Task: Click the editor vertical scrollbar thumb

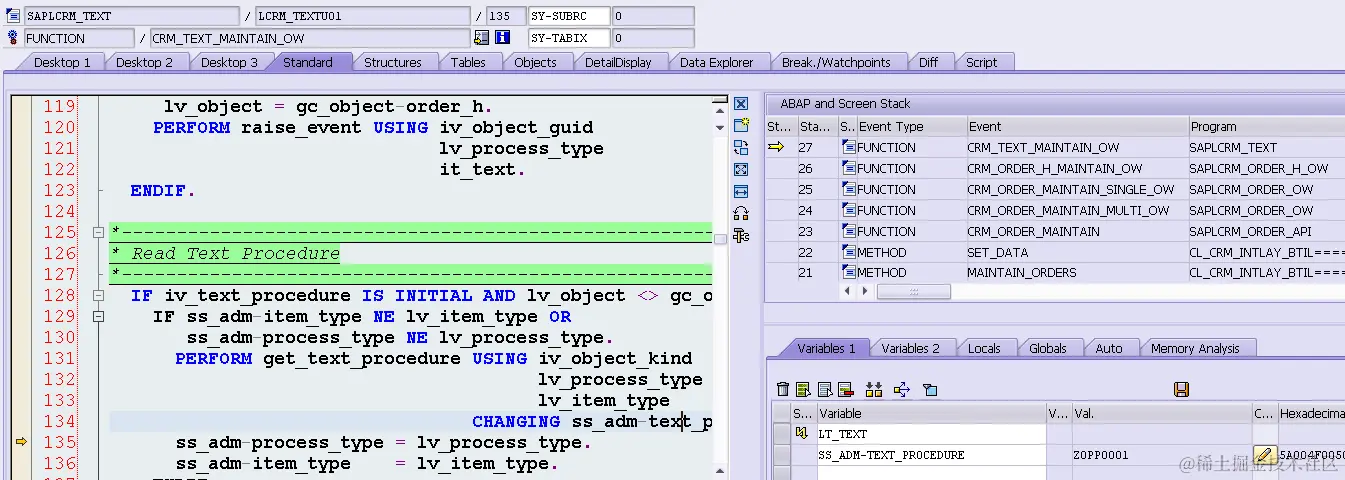Action: (719, 238)
